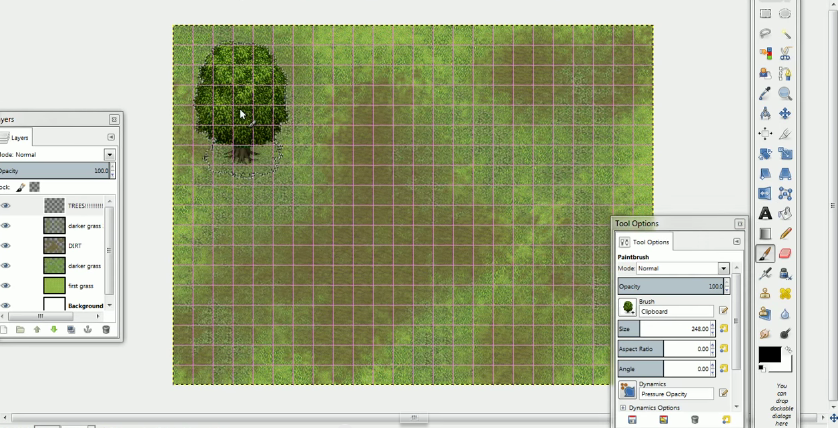Select the Paths tool
This screenshot has height=428, width=838.
[x=785, y=73]
